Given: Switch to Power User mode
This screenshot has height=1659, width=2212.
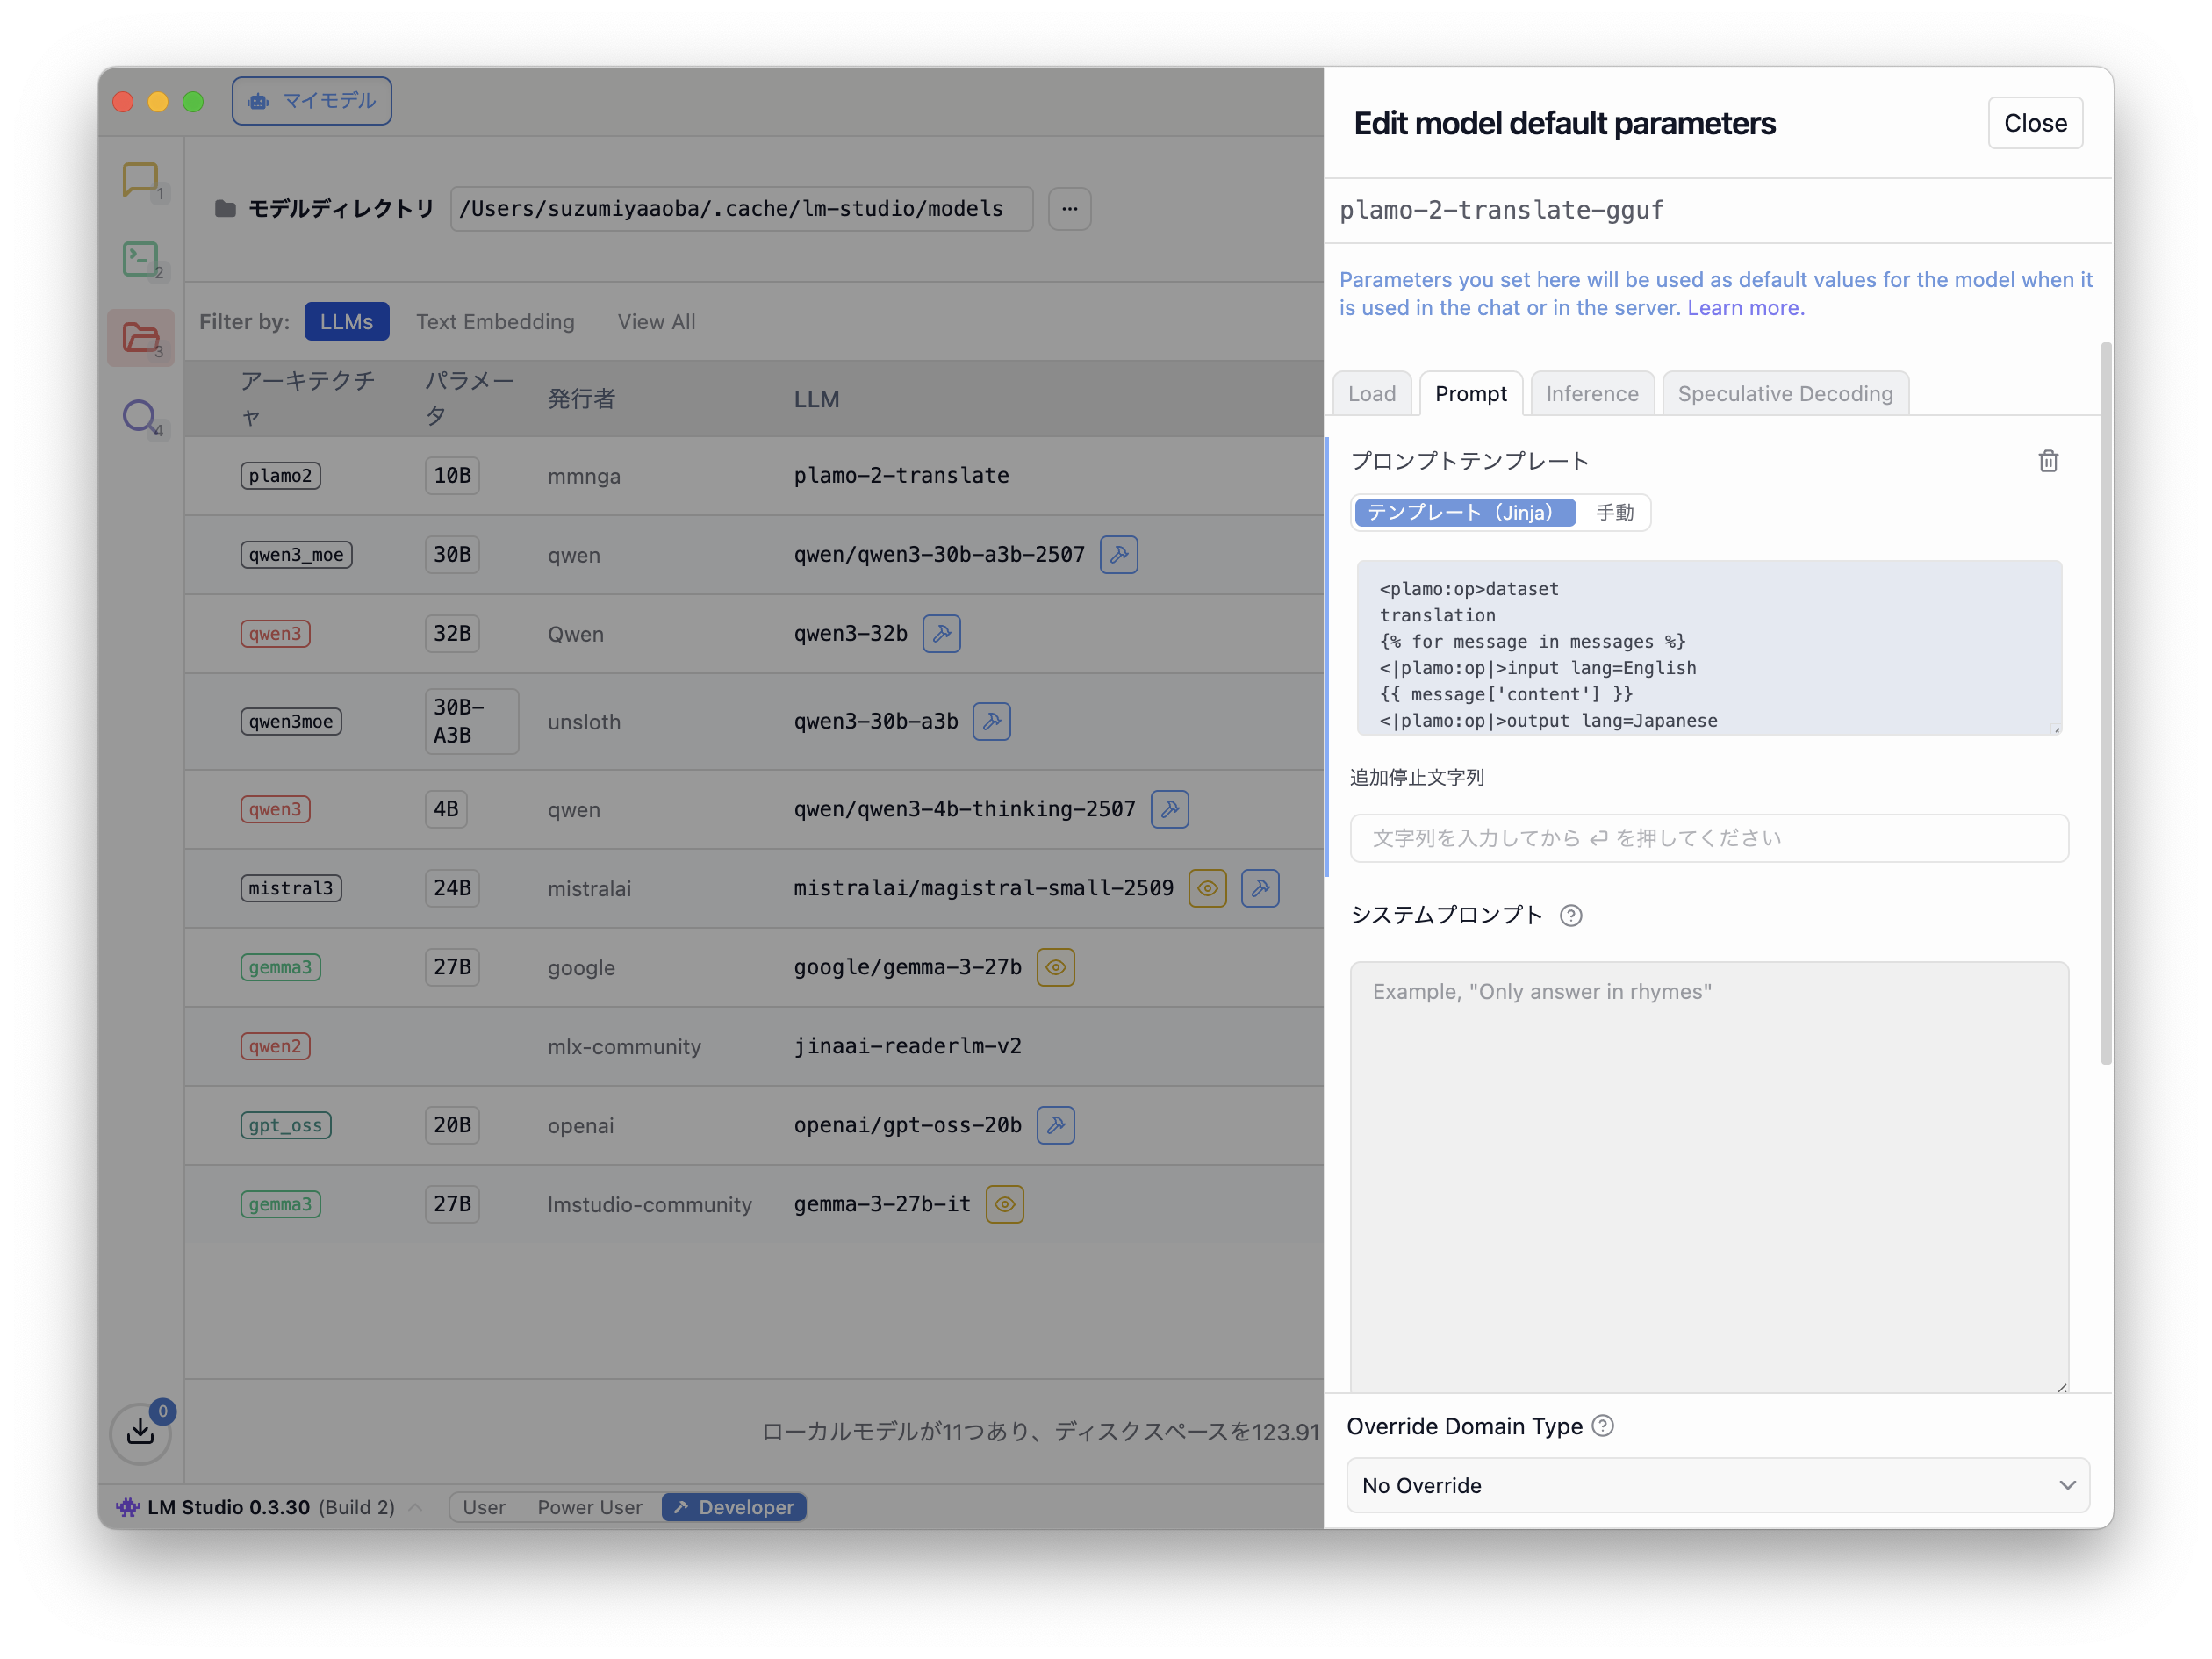Looking at the screenshot, I should click(589, 1507).
